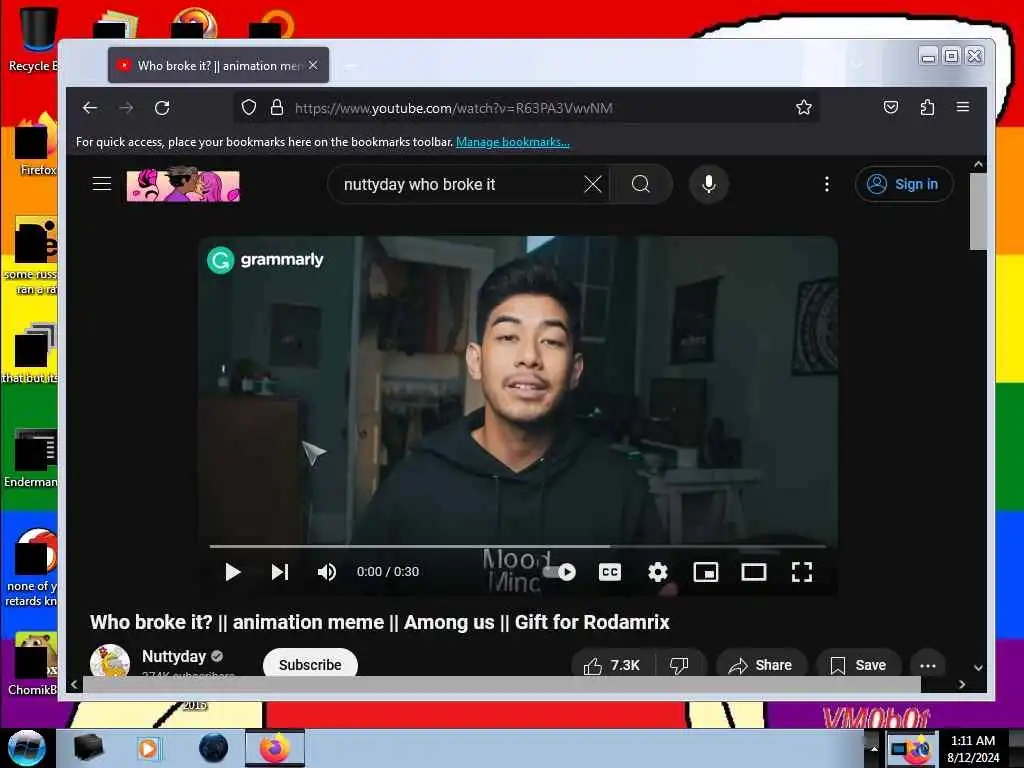Open the Save to Pocket button

click(891, 107)
